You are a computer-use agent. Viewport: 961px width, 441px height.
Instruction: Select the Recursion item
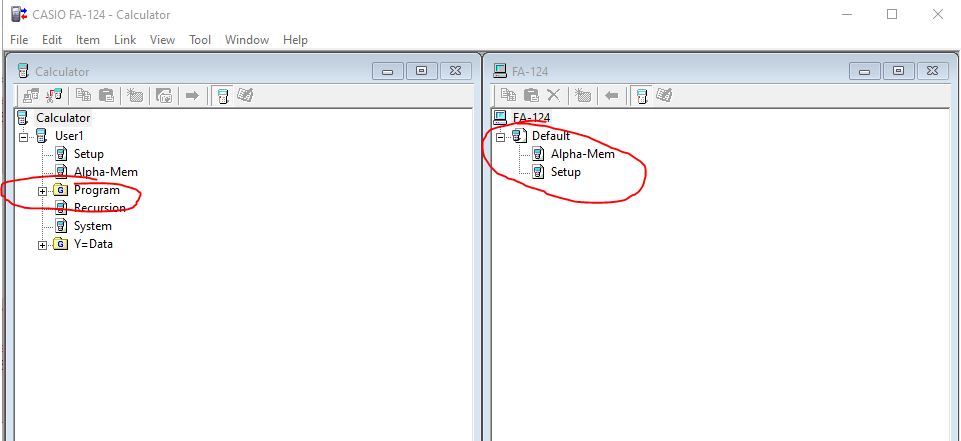tap(100, 208)
